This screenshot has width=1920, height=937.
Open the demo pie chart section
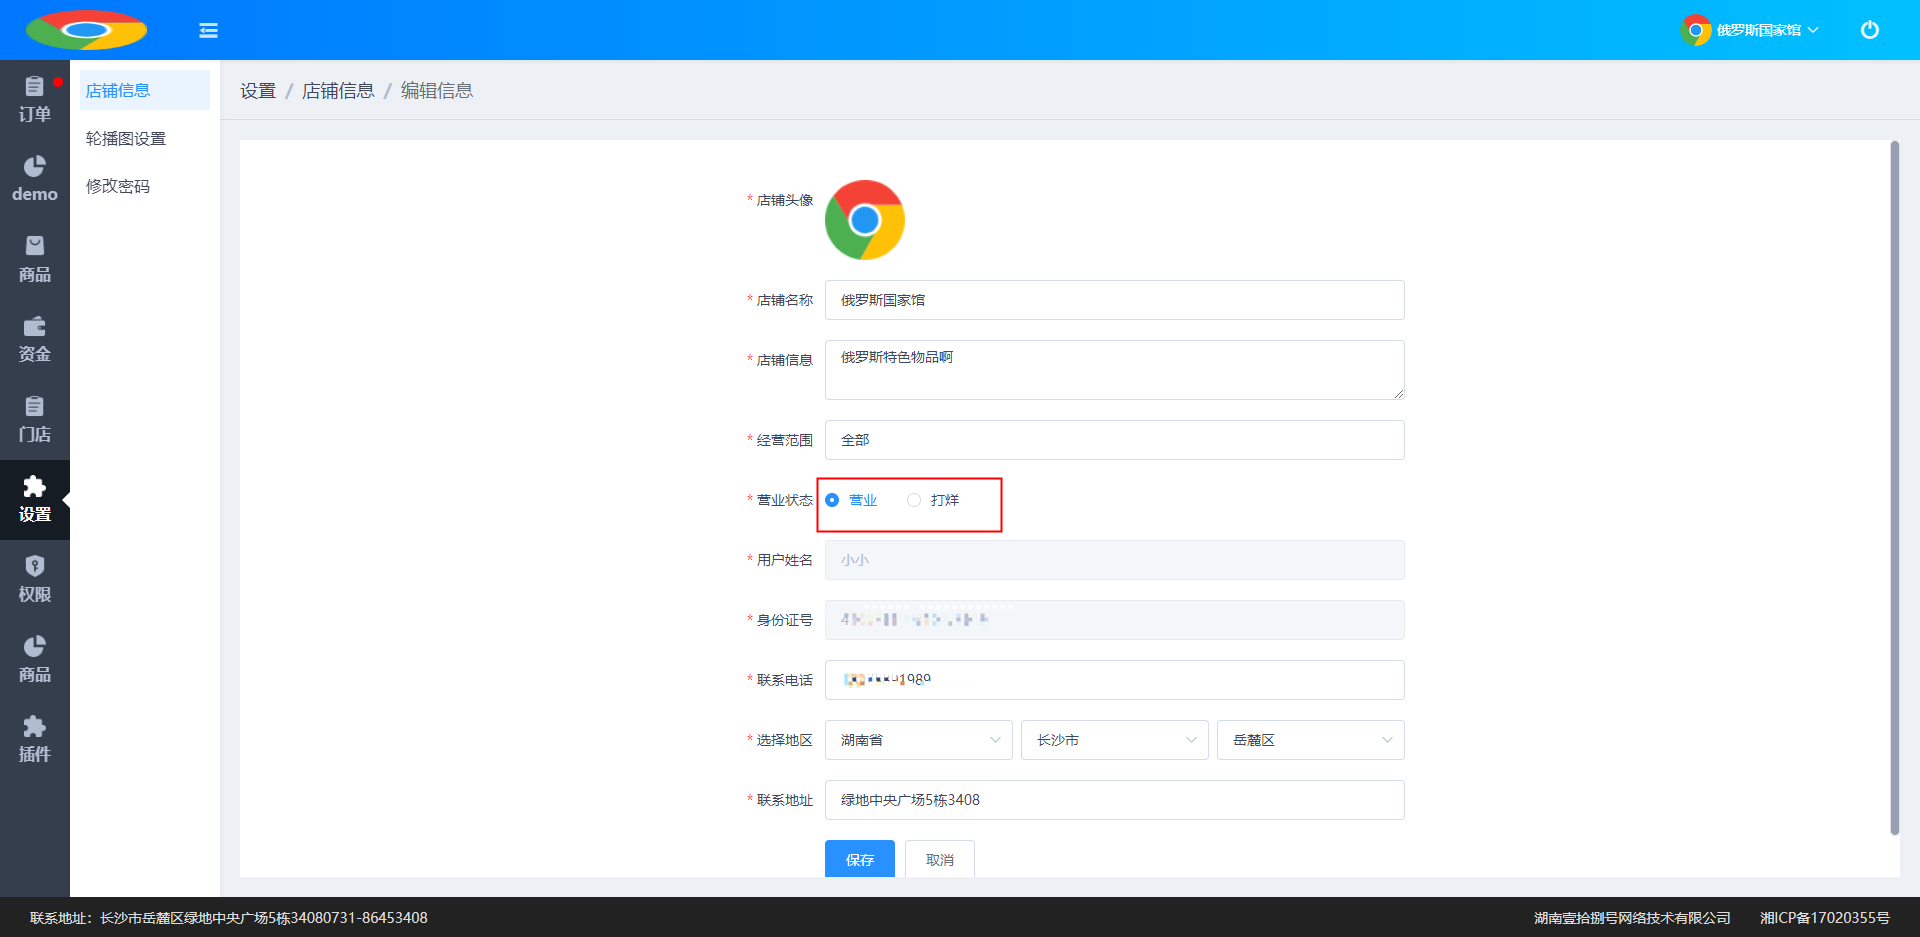(x=35, y=180)
